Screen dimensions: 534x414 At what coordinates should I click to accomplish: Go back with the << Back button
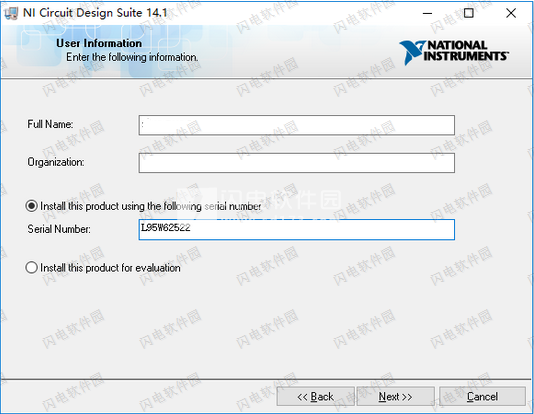pyautogui.click(x=315, y=396)
